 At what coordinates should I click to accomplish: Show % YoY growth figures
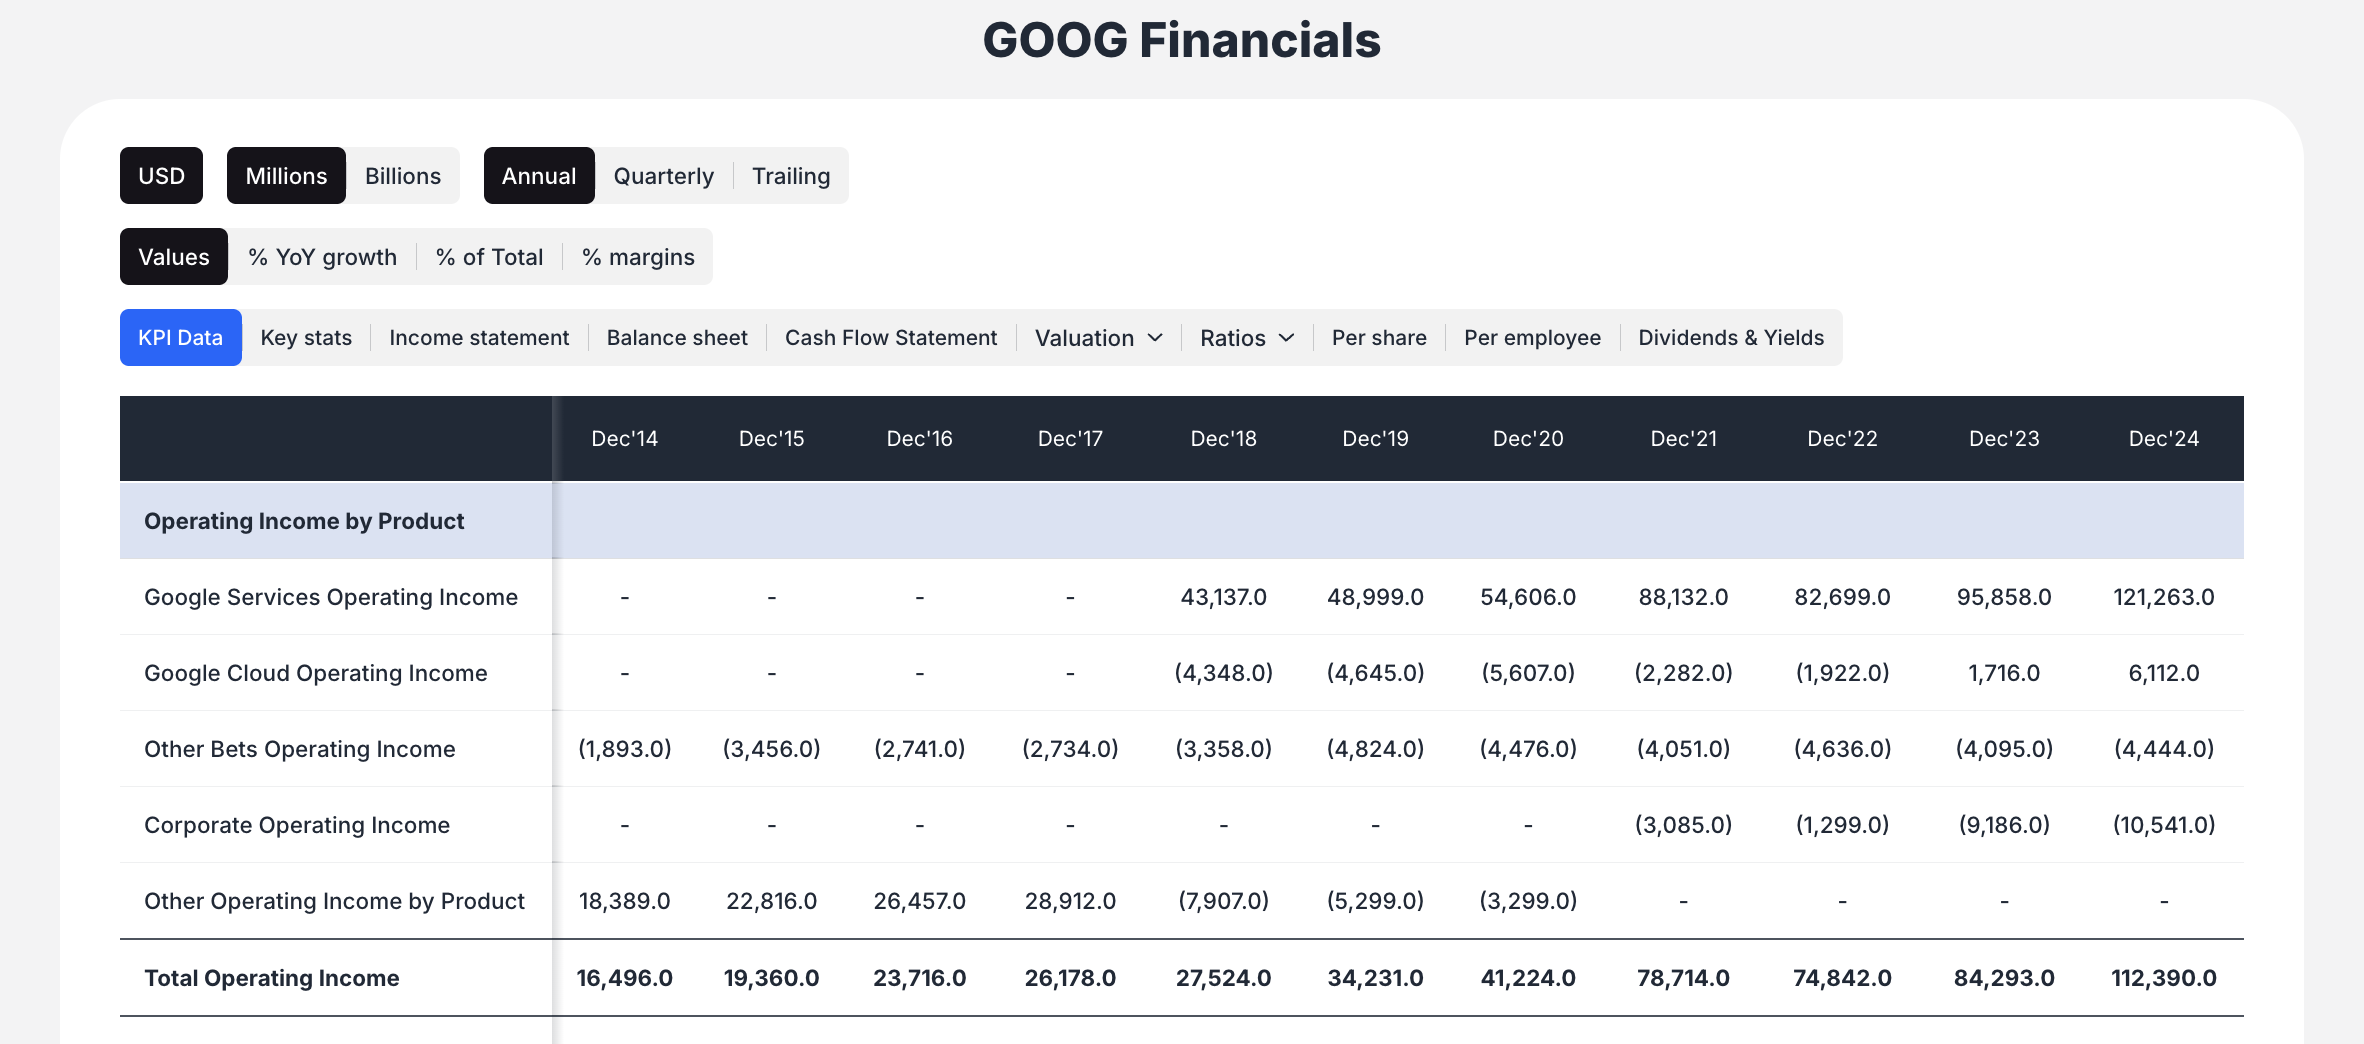click(x=321, y=256)
